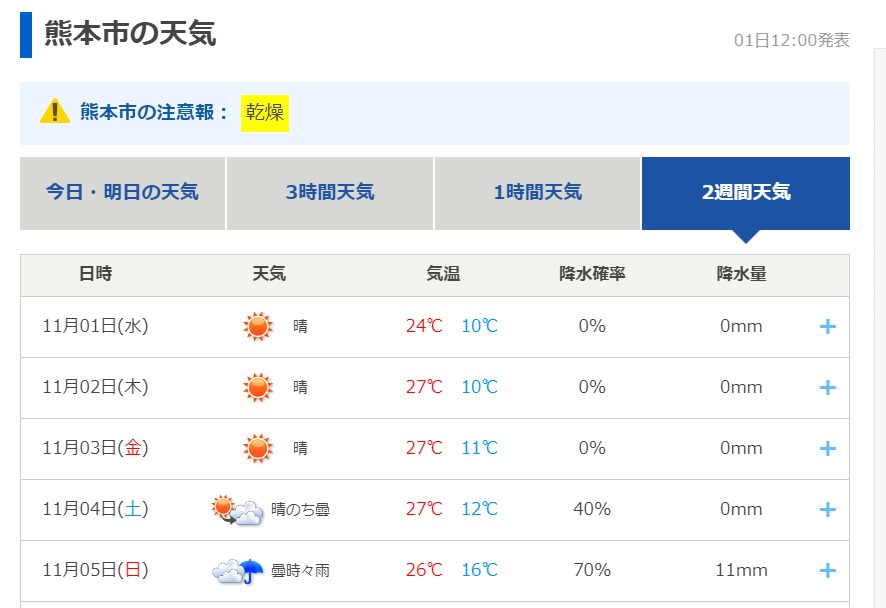Click the 11月05日(日) date cell
886x608 pixels.
coord(95,571)
